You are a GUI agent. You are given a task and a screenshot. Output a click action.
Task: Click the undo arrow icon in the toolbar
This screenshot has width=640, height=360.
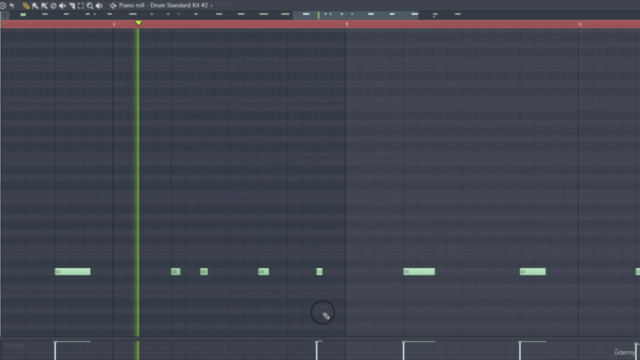point(12,6)
